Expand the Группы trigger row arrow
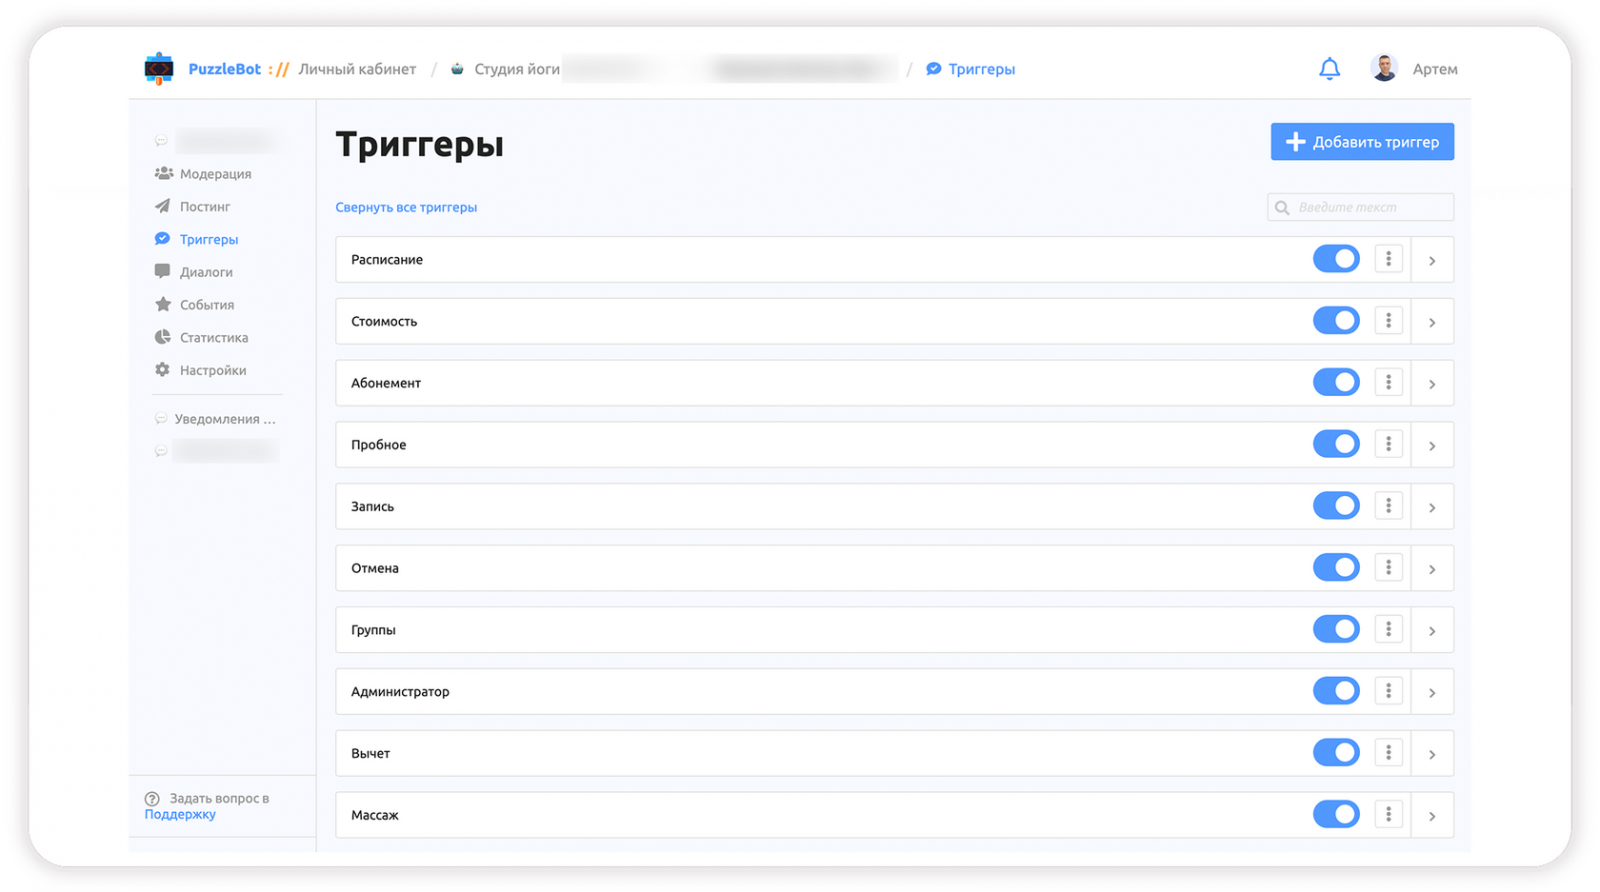This screenshot has height=892, width=1600. [x=1432, y=631]
